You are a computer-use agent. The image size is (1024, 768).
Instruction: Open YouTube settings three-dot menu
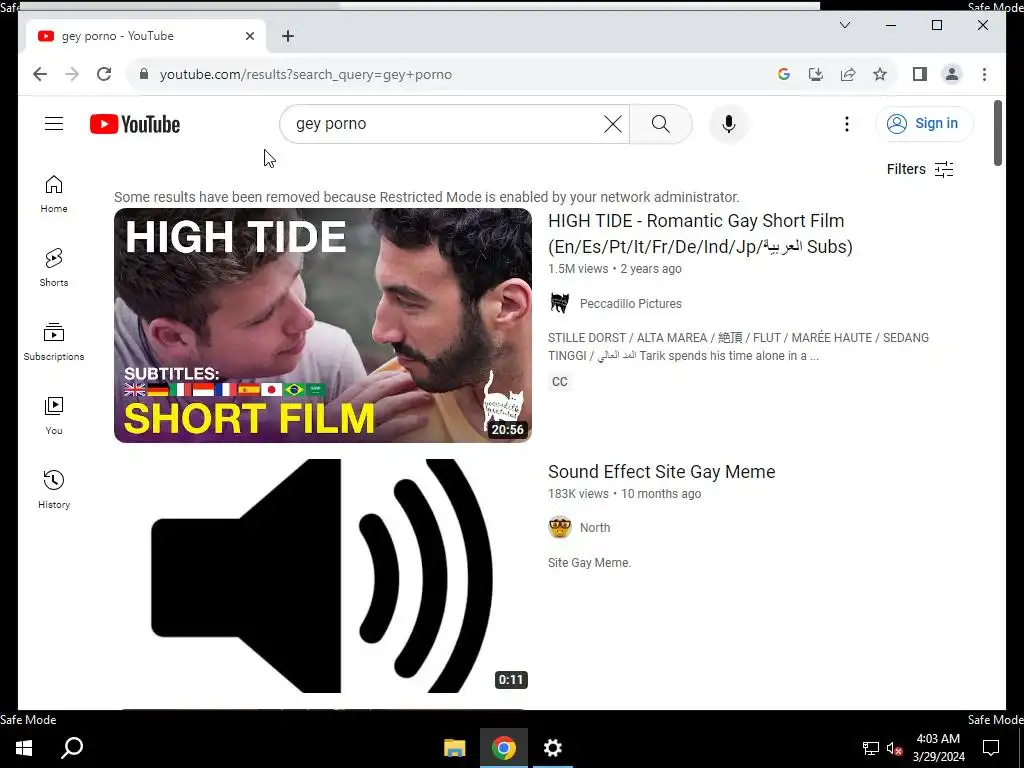coord(846,123)
